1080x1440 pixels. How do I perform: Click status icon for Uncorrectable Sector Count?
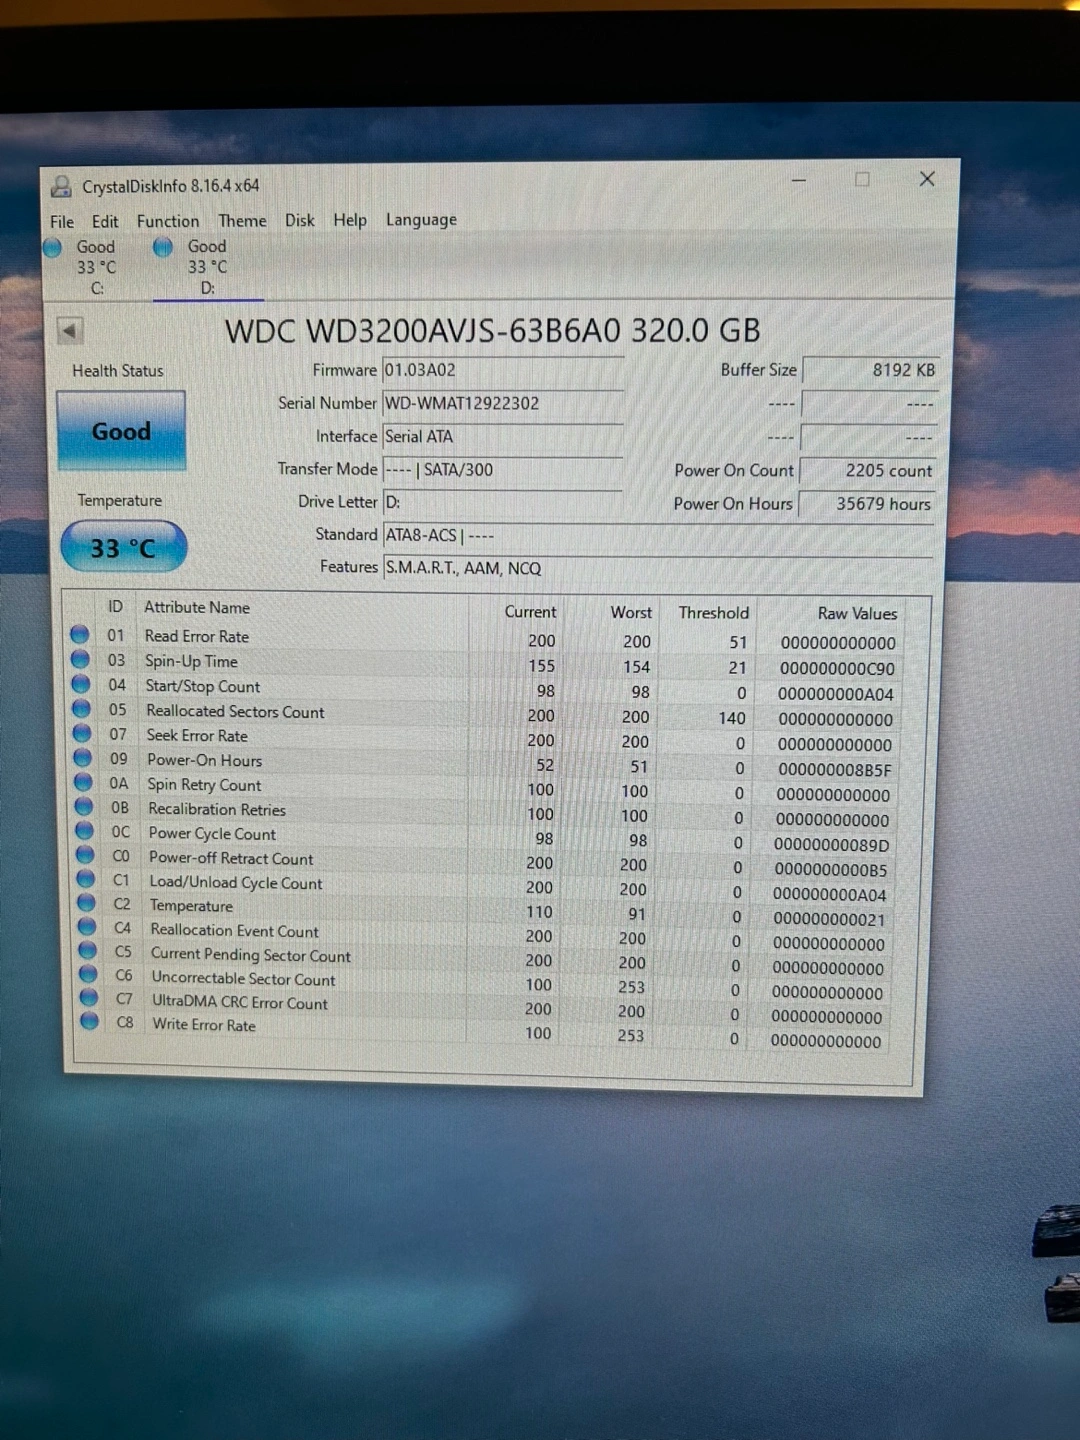(x=88, y=974)
